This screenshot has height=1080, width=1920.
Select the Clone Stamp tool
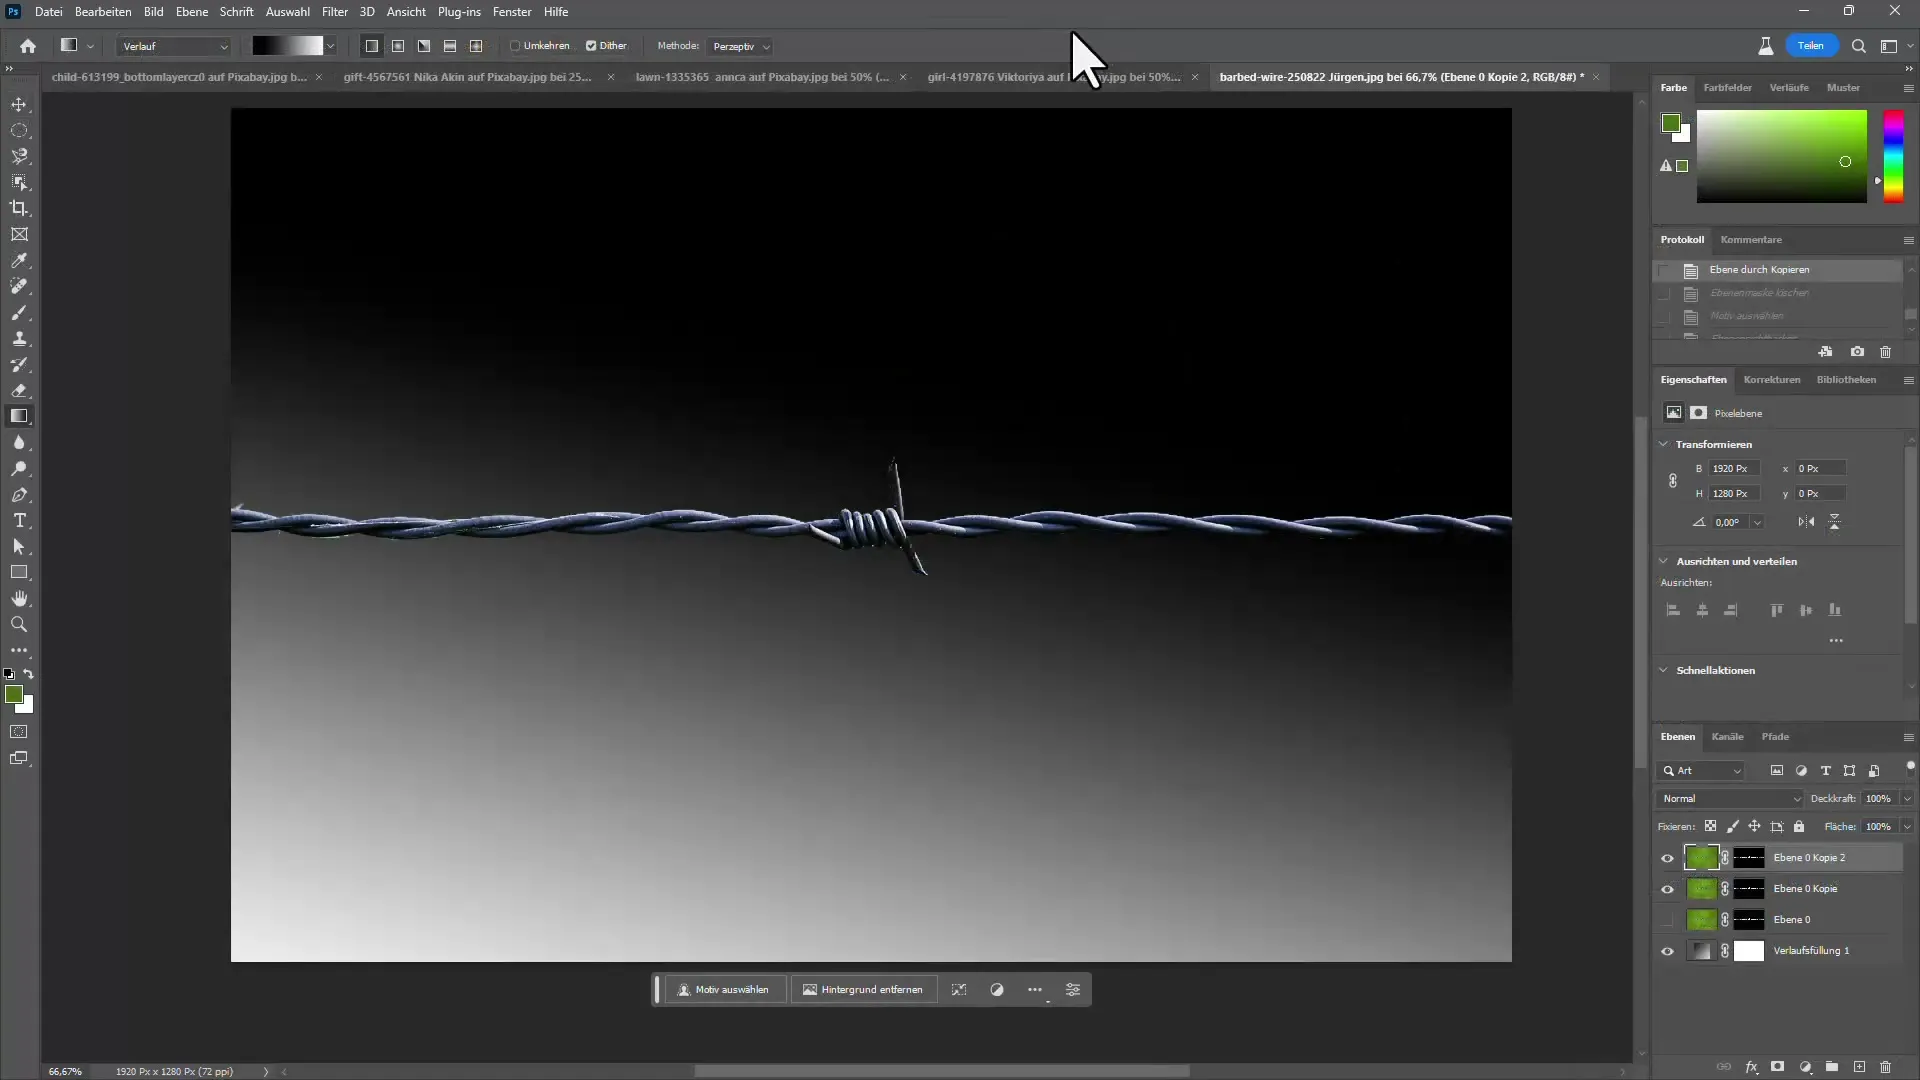click(19, 339)
